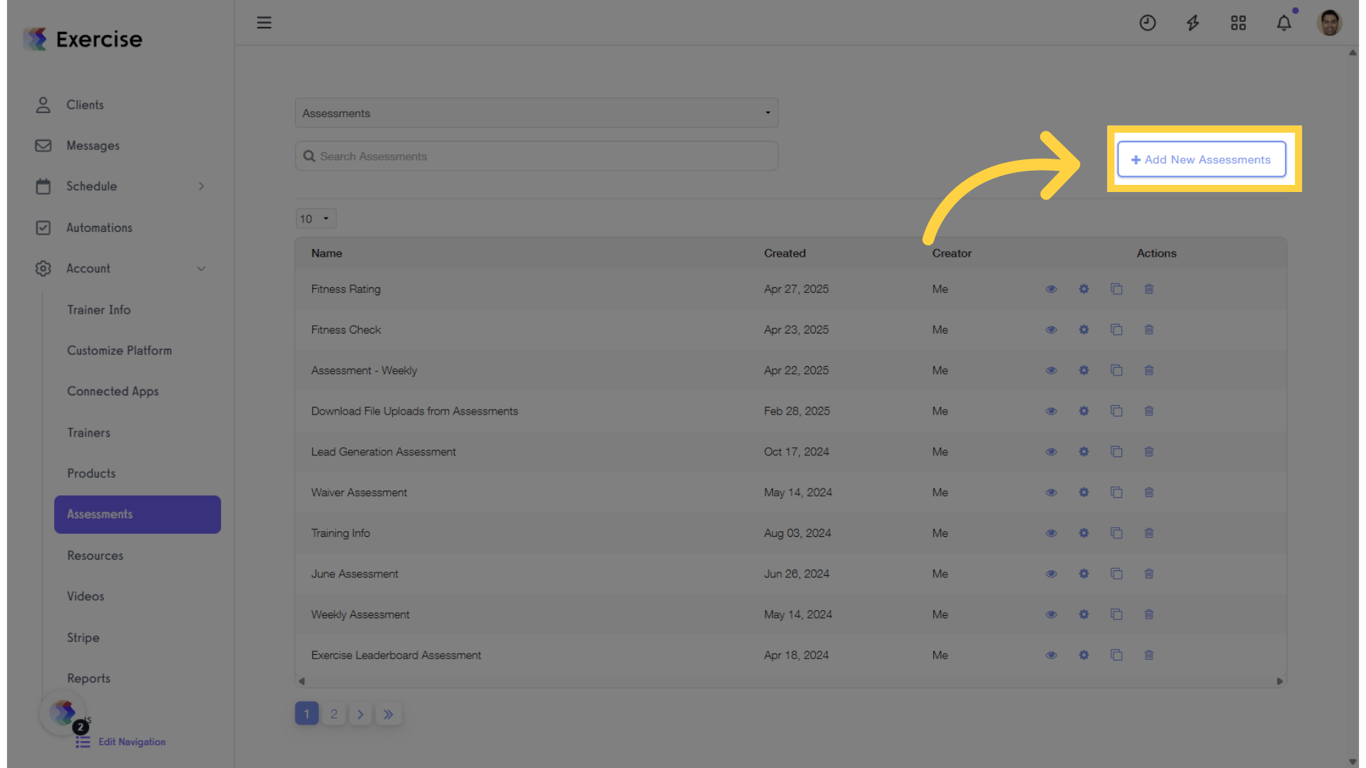Delete the Fitness Rating assessment
This screenshot has width=1366, height=768.
point(1149,289)
